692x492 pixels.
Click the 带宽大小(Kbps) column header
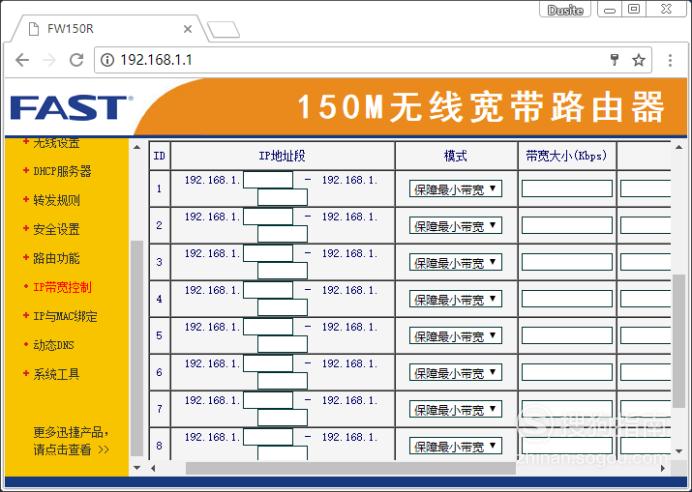coord(567,156)
